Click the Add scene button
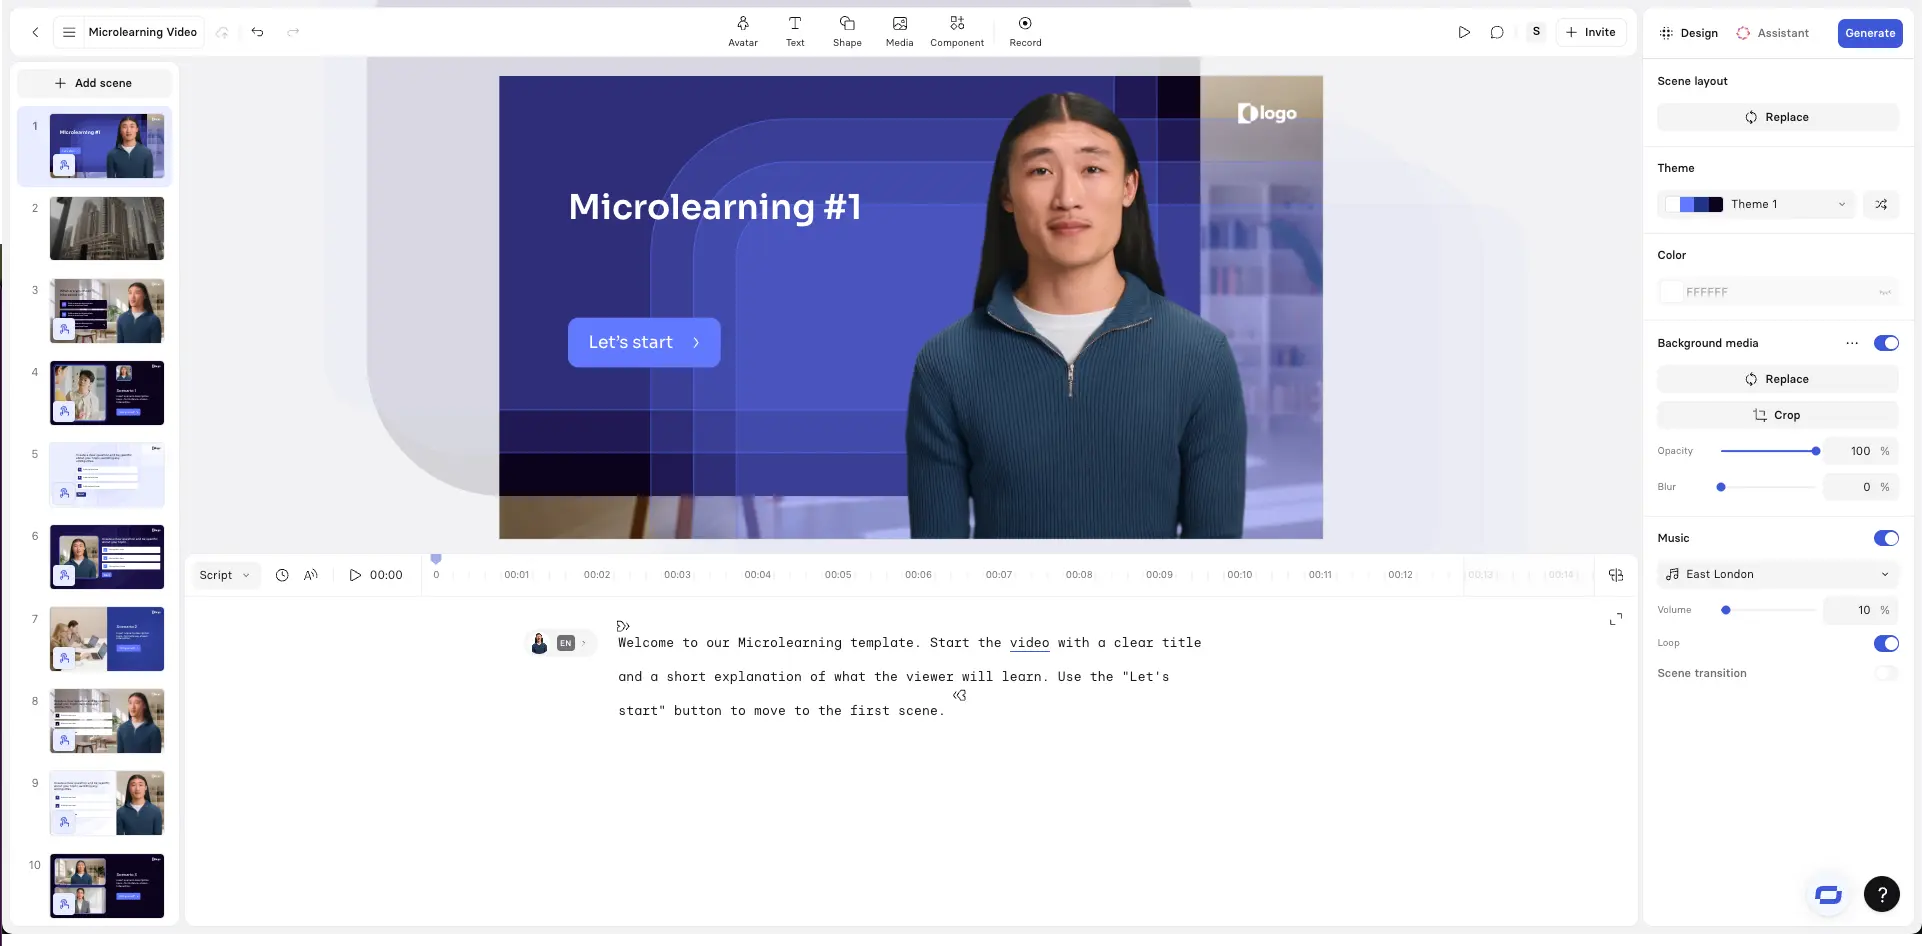This screenshot has width=1922, height=946. pyautogui.click(x=94, y=83)
